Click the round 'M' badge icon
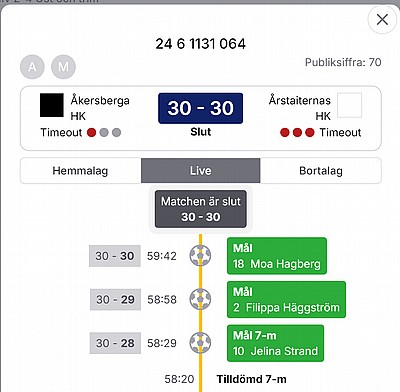The height and width of the screenshot is (392, 400). click(x=63, y=67)
